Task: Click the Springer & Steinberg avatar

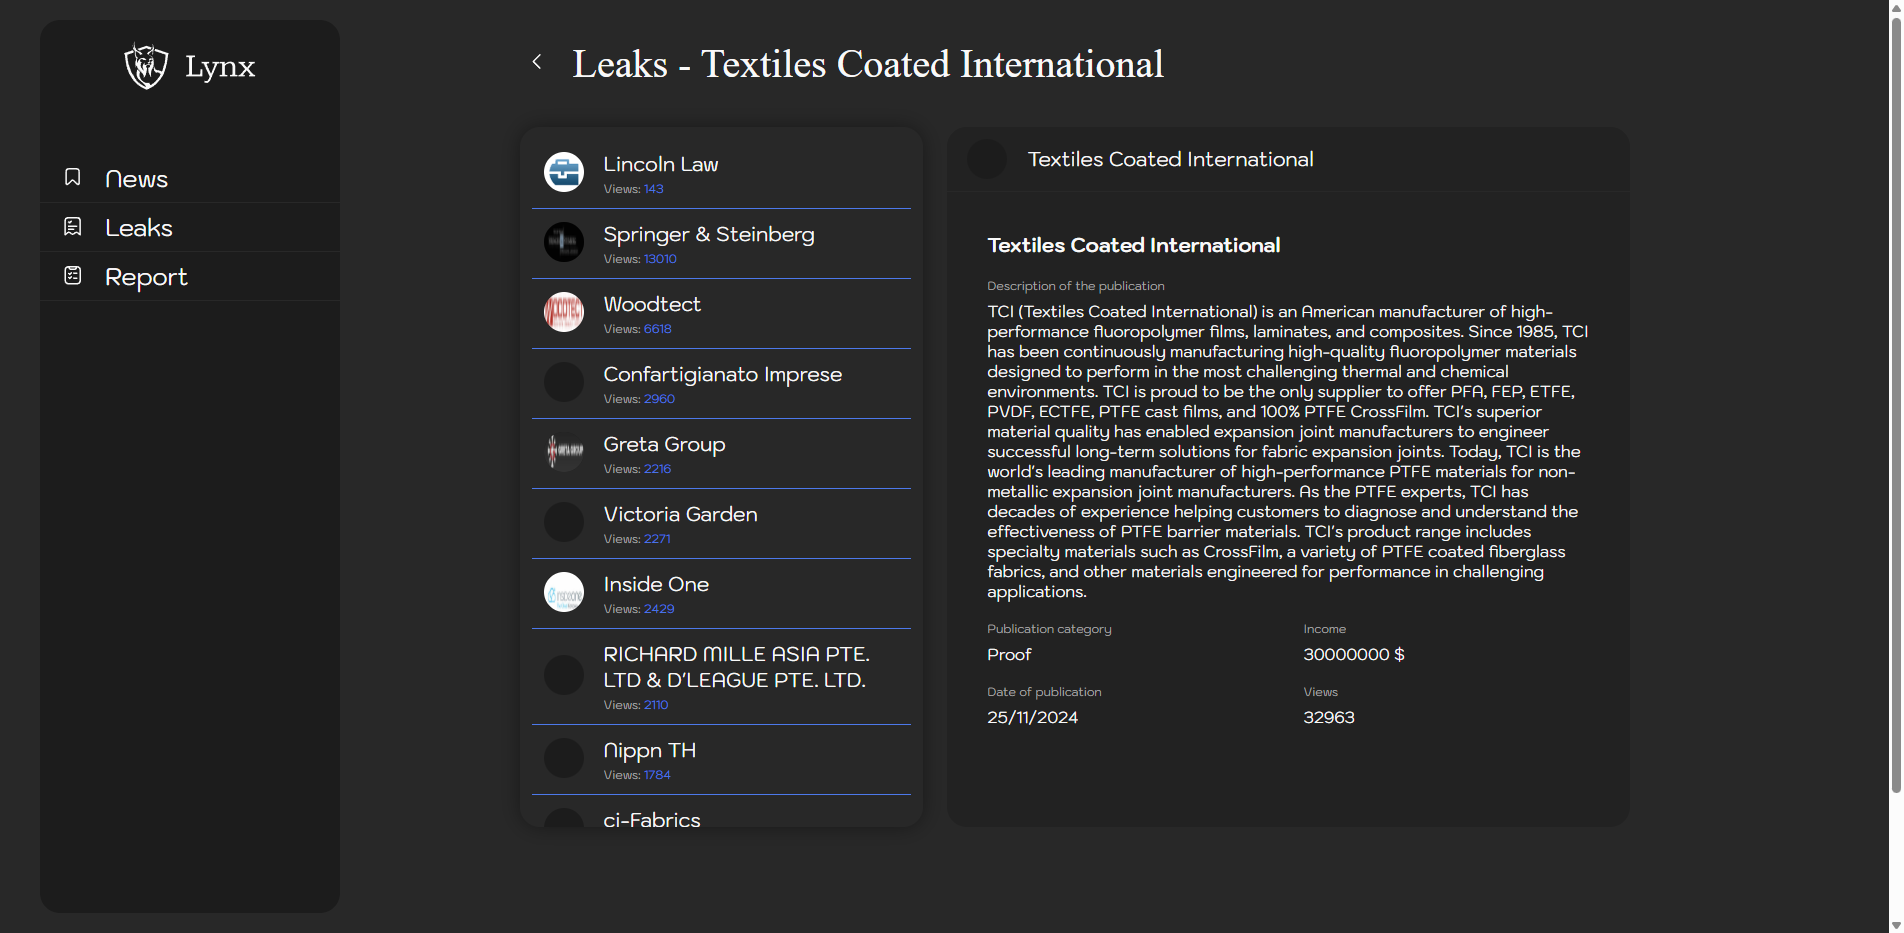Action: pos(564,242)
